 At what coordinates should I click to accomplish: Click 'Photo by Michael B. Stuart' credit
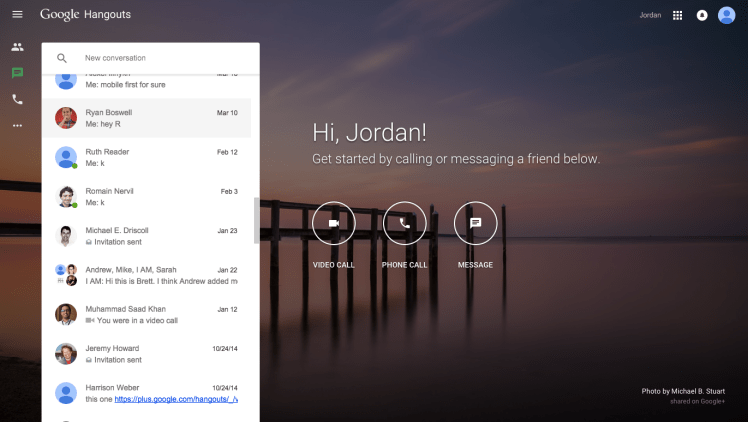[683, 391]
